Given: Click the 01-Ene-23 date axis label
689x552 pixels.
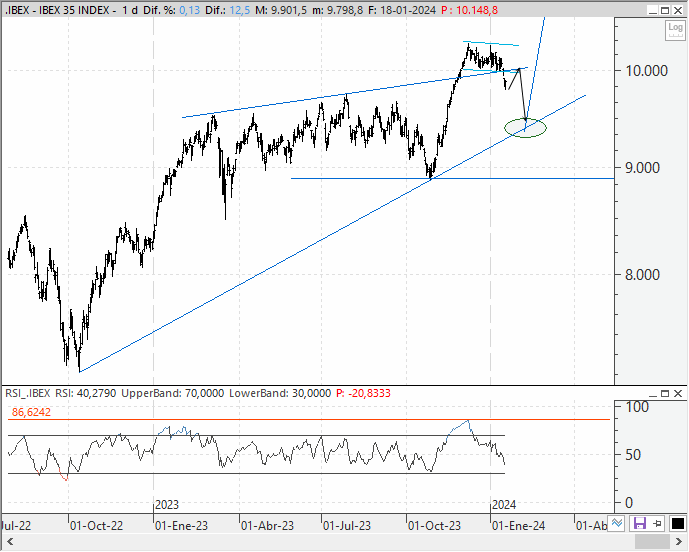Looking at the screenshot, I should pos(181,526).
